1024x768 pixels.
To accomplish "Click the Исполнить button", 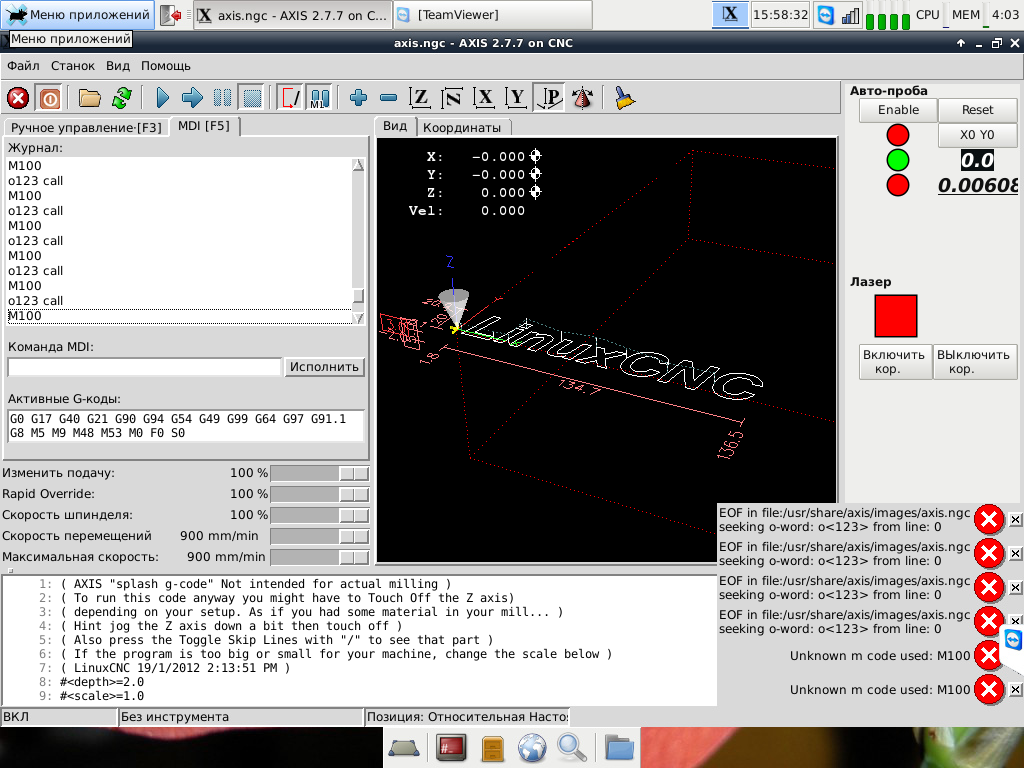I will [x=325, y=367].
